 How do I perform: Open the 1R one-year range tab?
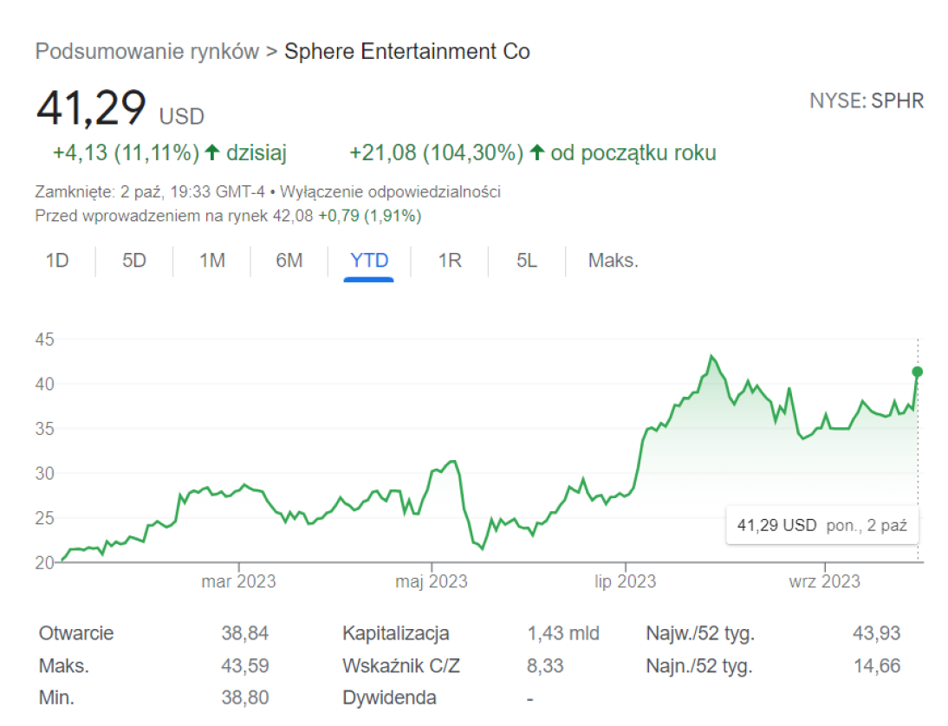[x=450, y=261]
